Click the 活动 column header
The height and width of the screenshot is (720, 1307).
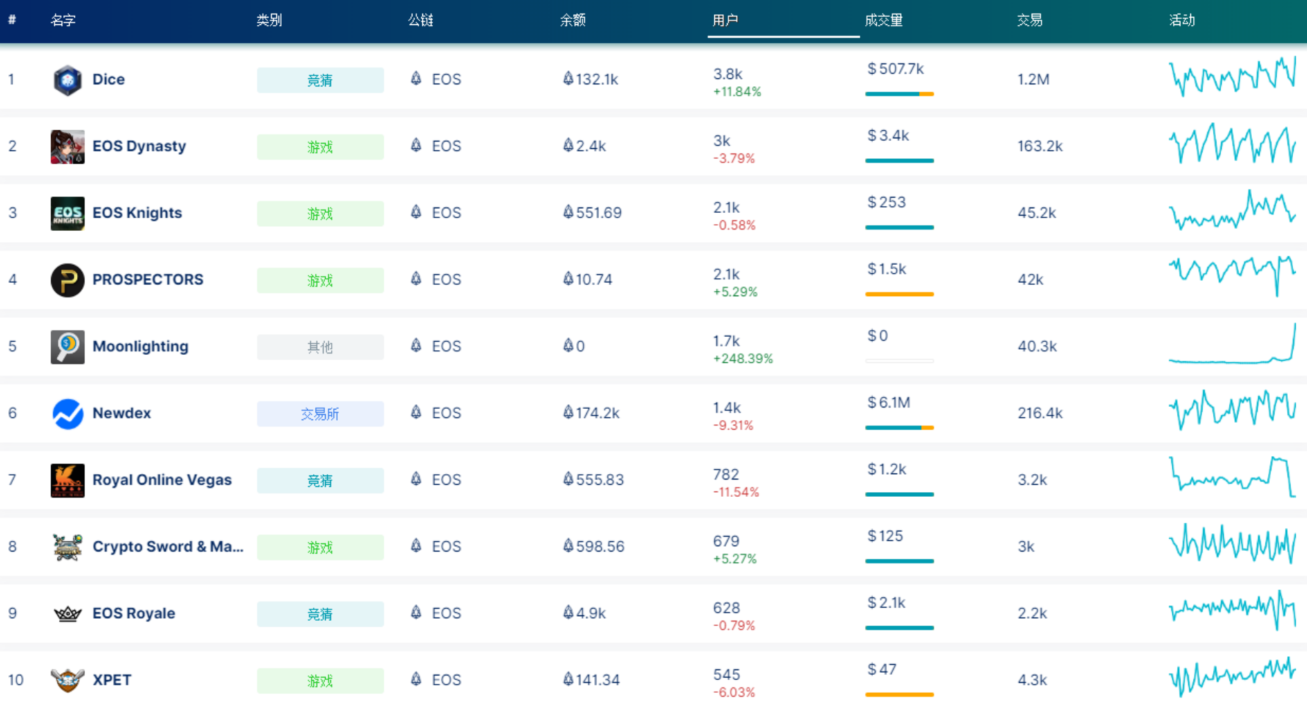click(x=1182, y=20)
